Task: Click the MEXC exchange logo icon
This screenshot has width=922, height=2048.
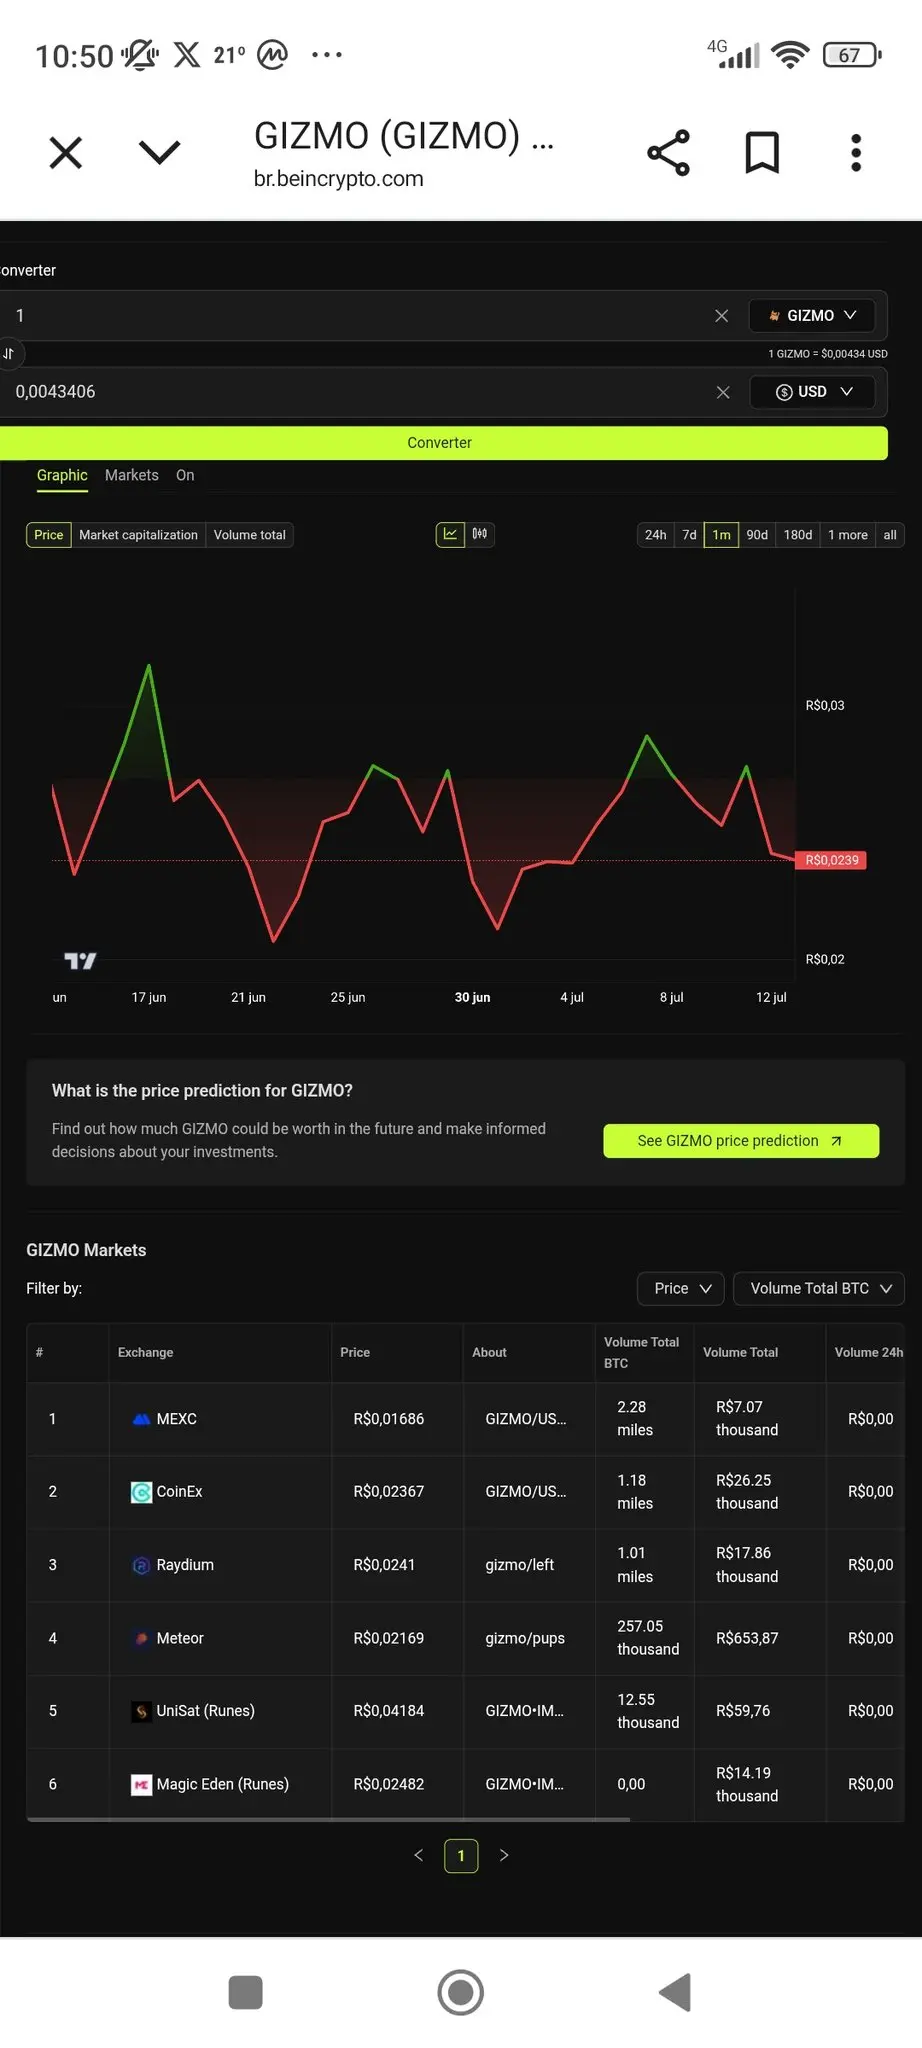Action: [142, 1419]
